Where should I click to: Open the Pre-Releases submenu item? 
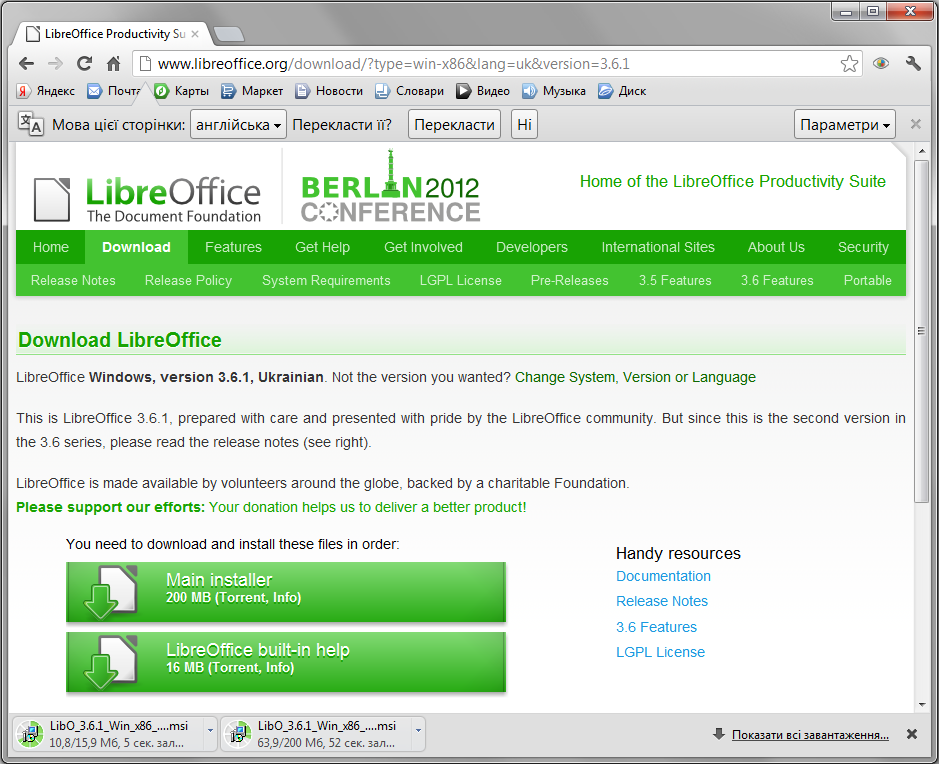(570, 280)
